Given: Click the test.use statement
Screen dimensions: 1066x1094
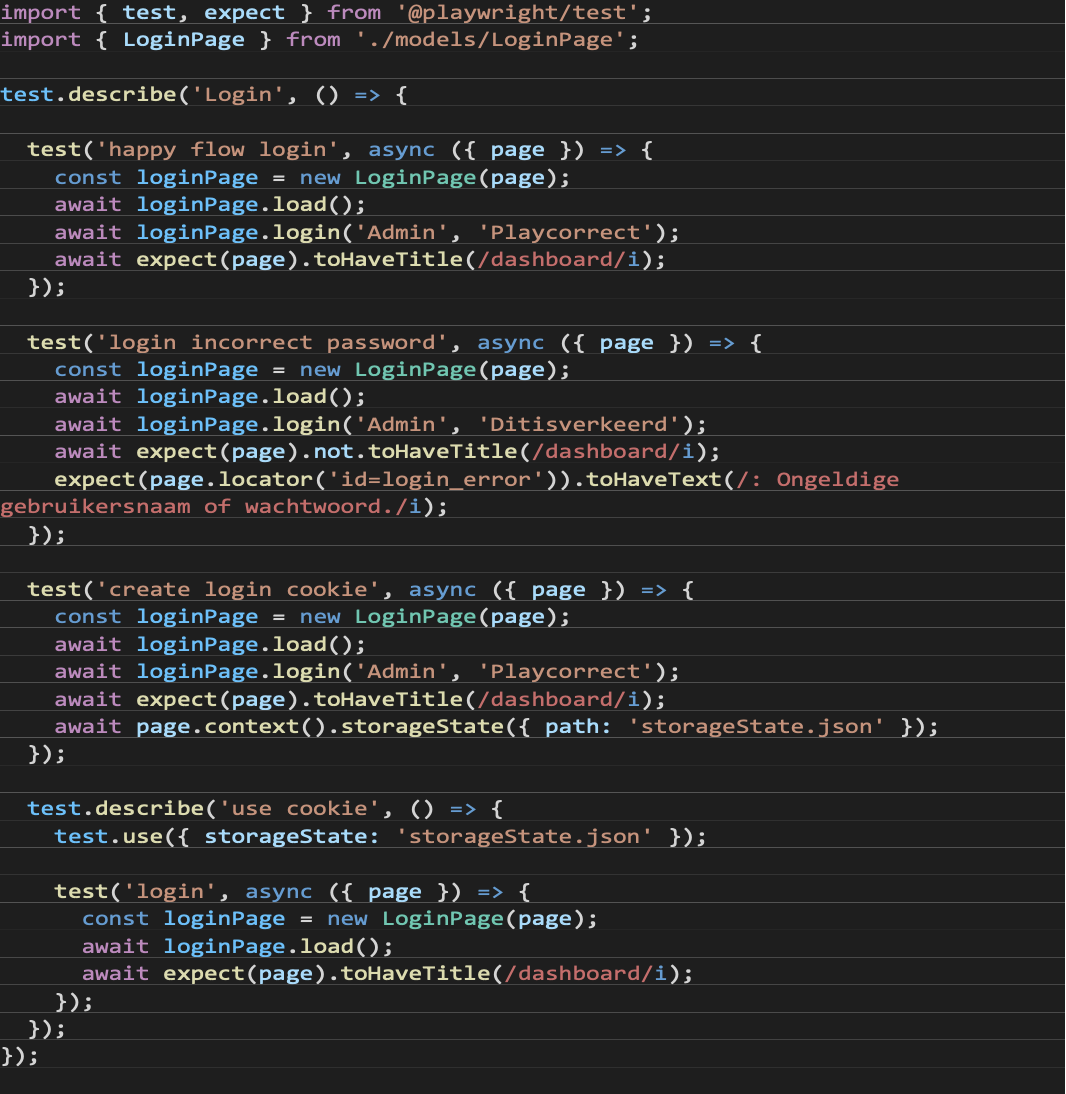Looking at the screenshot, I should pyautogui.click(x=105, y=834).
